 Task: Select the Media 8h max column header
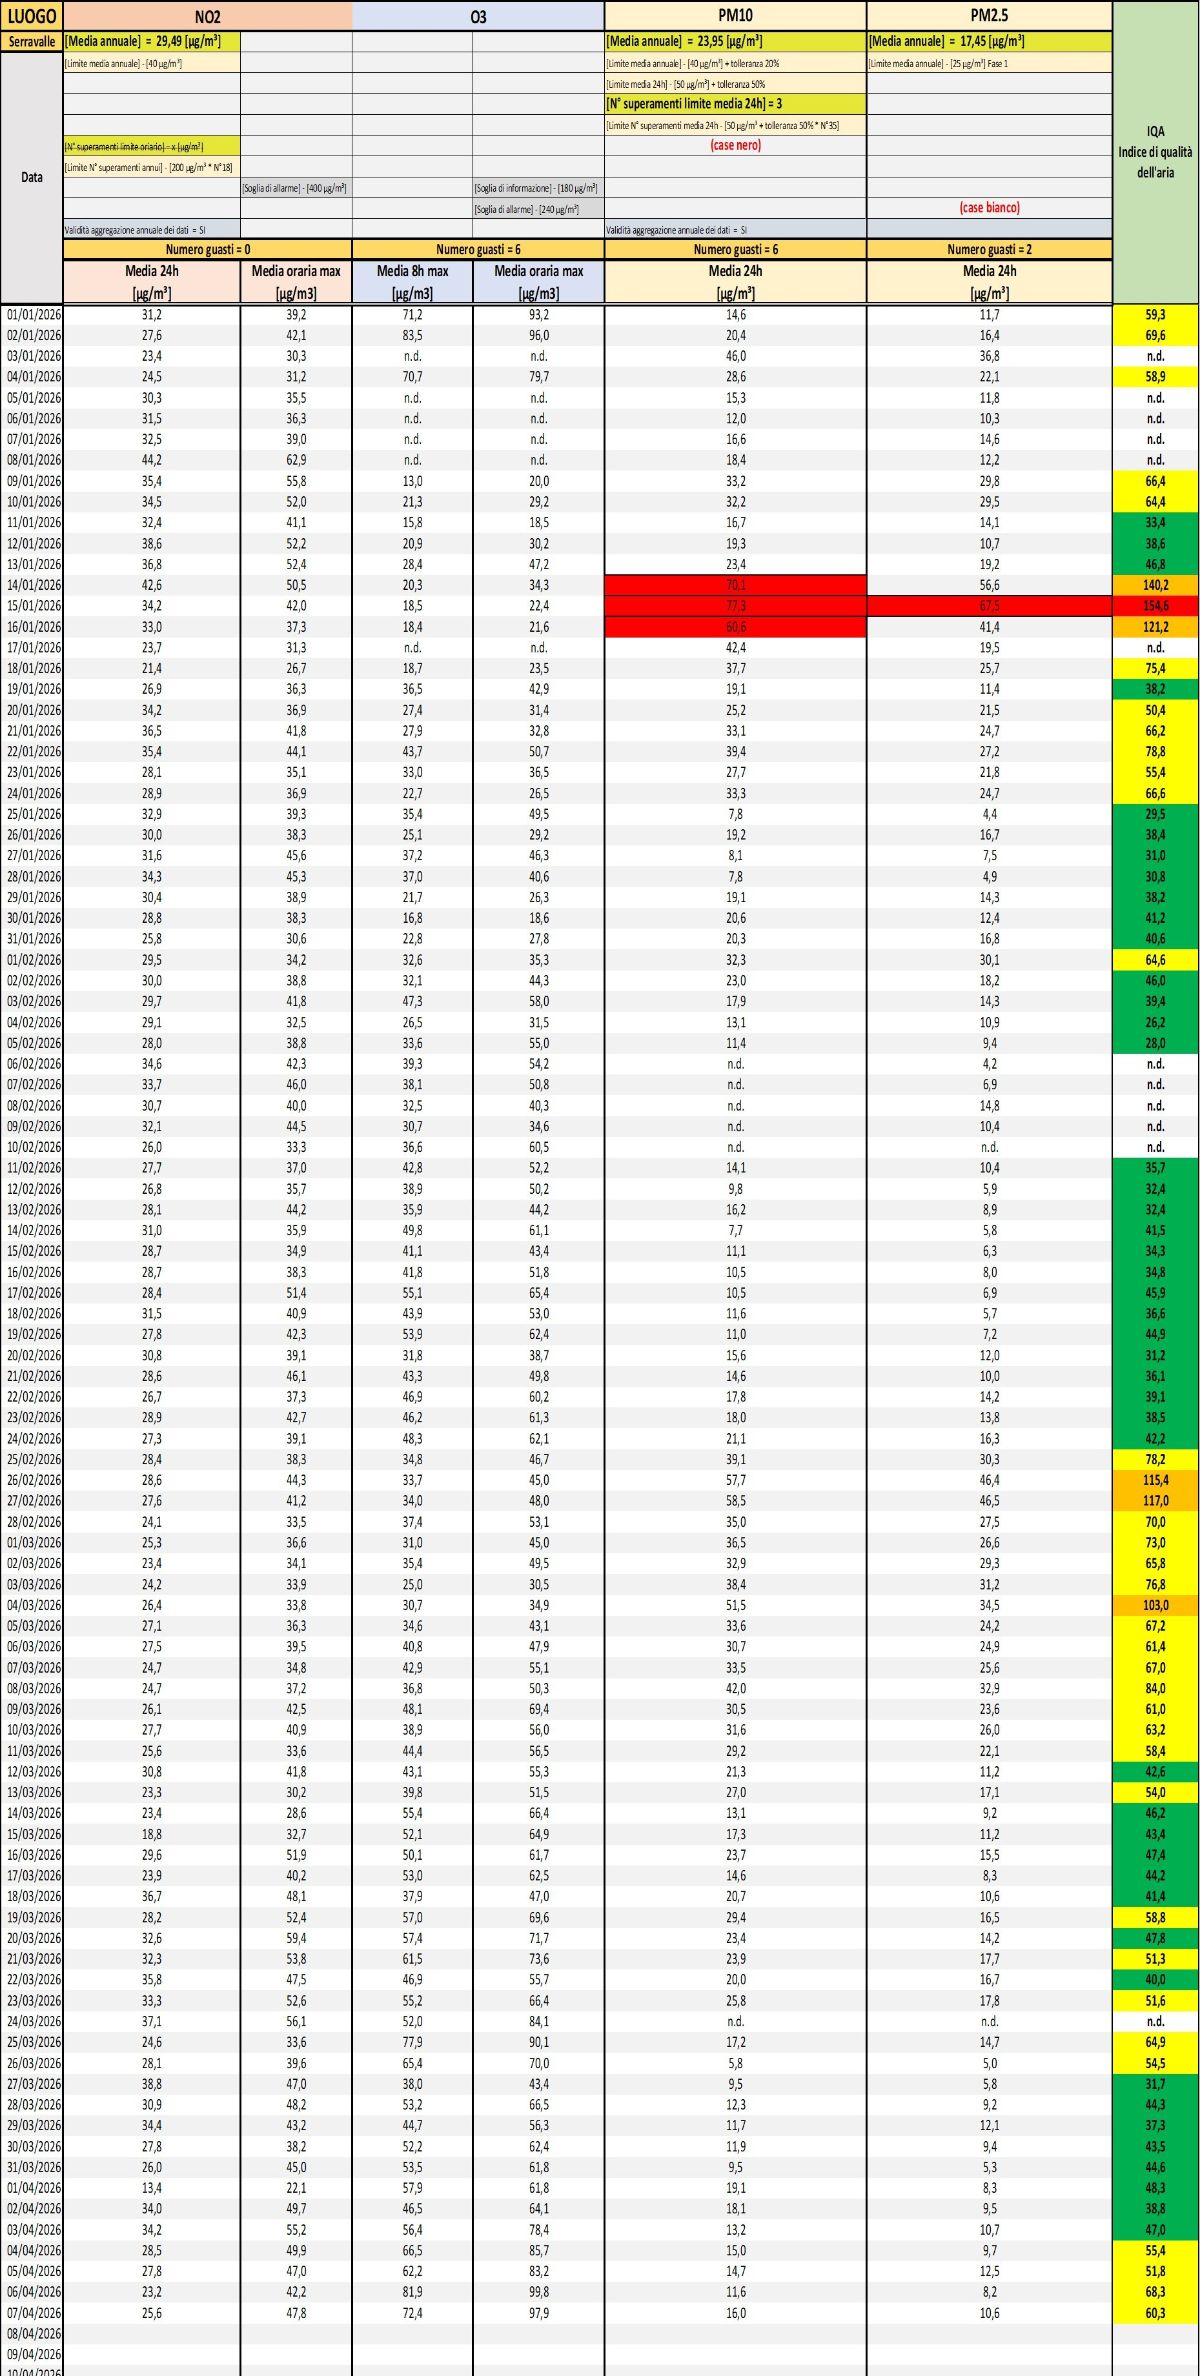pos(412,281)
